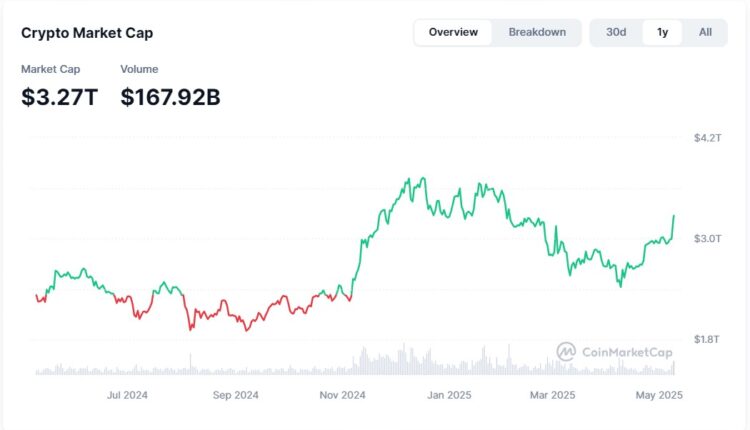
Task: Select the 1y time range
Action: [662, 32]
